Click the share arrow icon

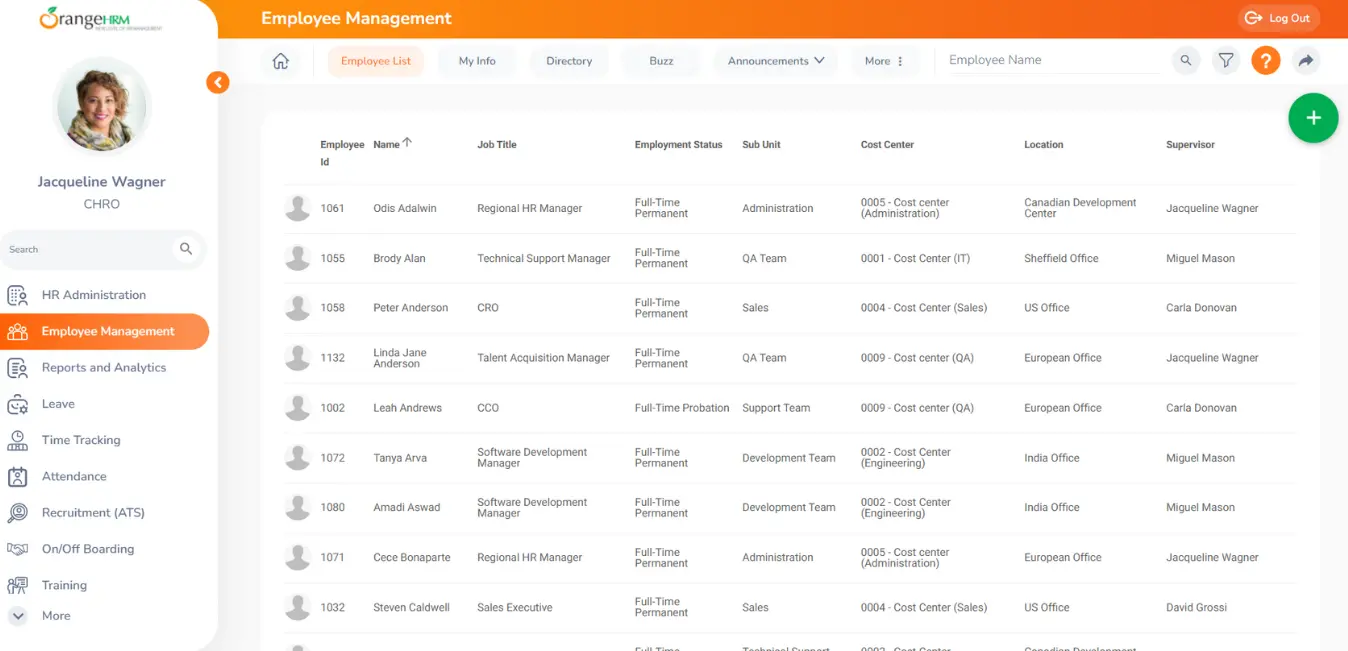coord(1305,61)
